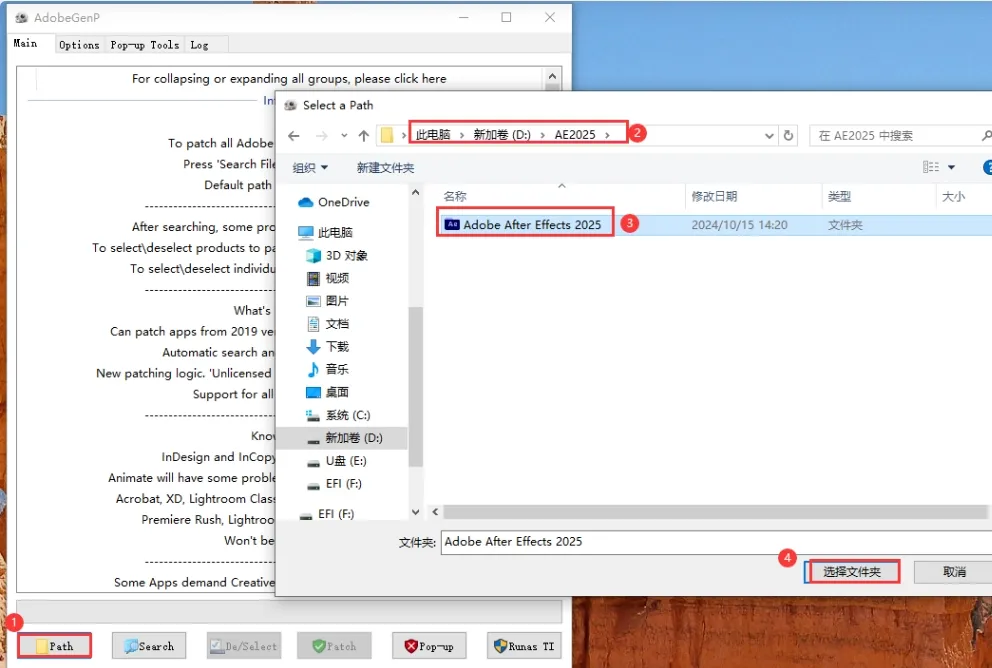Expand the address bar history dropdown

click(769, 135)
